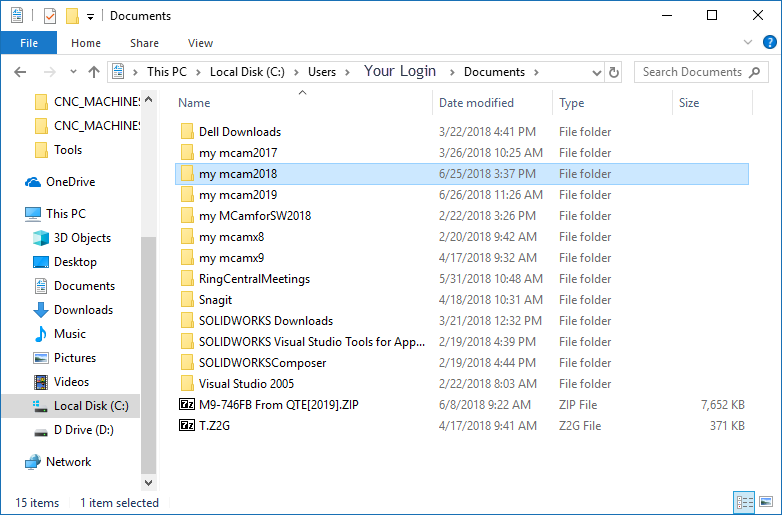Image resolution: width=782 pixels, height=515 pixels.
Task: Open Music in navigation pane
Action: 60,334
